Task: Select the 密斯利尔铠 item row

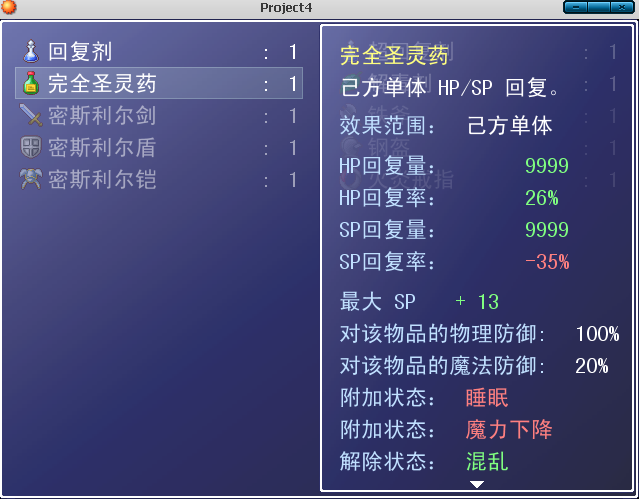Action: tap(159, 179)
